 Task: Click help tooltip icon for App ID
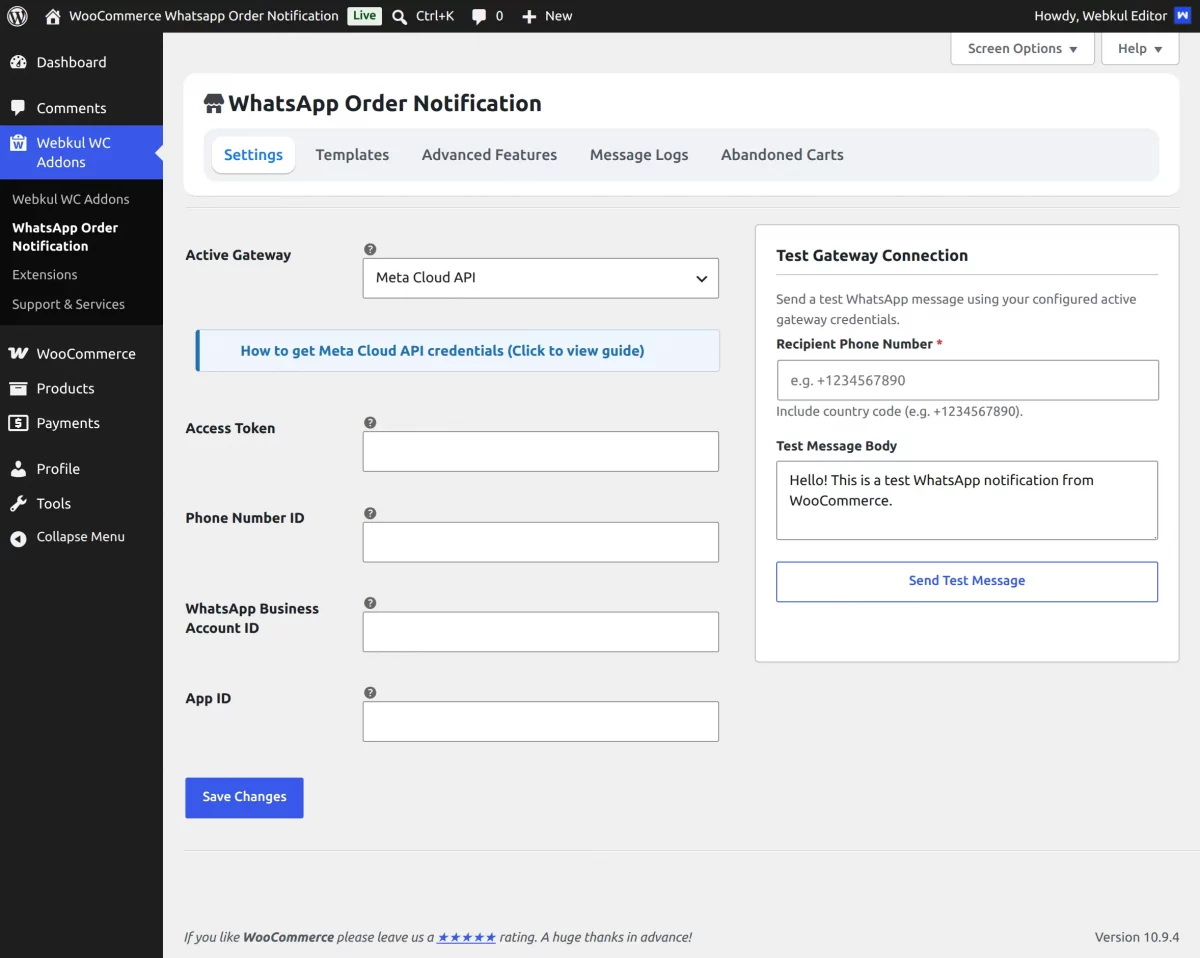[370, 692]
